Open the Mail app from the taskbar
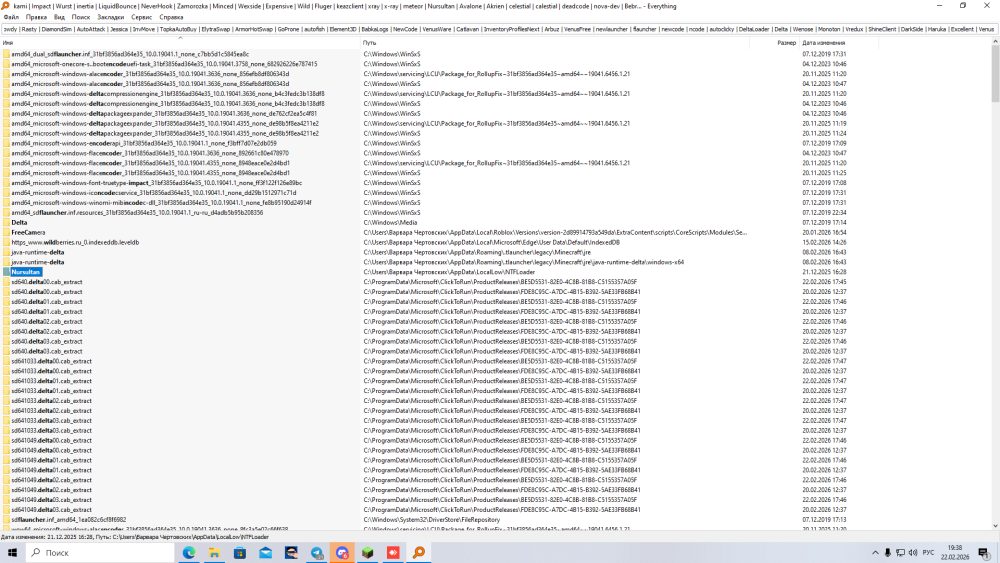 265,553
